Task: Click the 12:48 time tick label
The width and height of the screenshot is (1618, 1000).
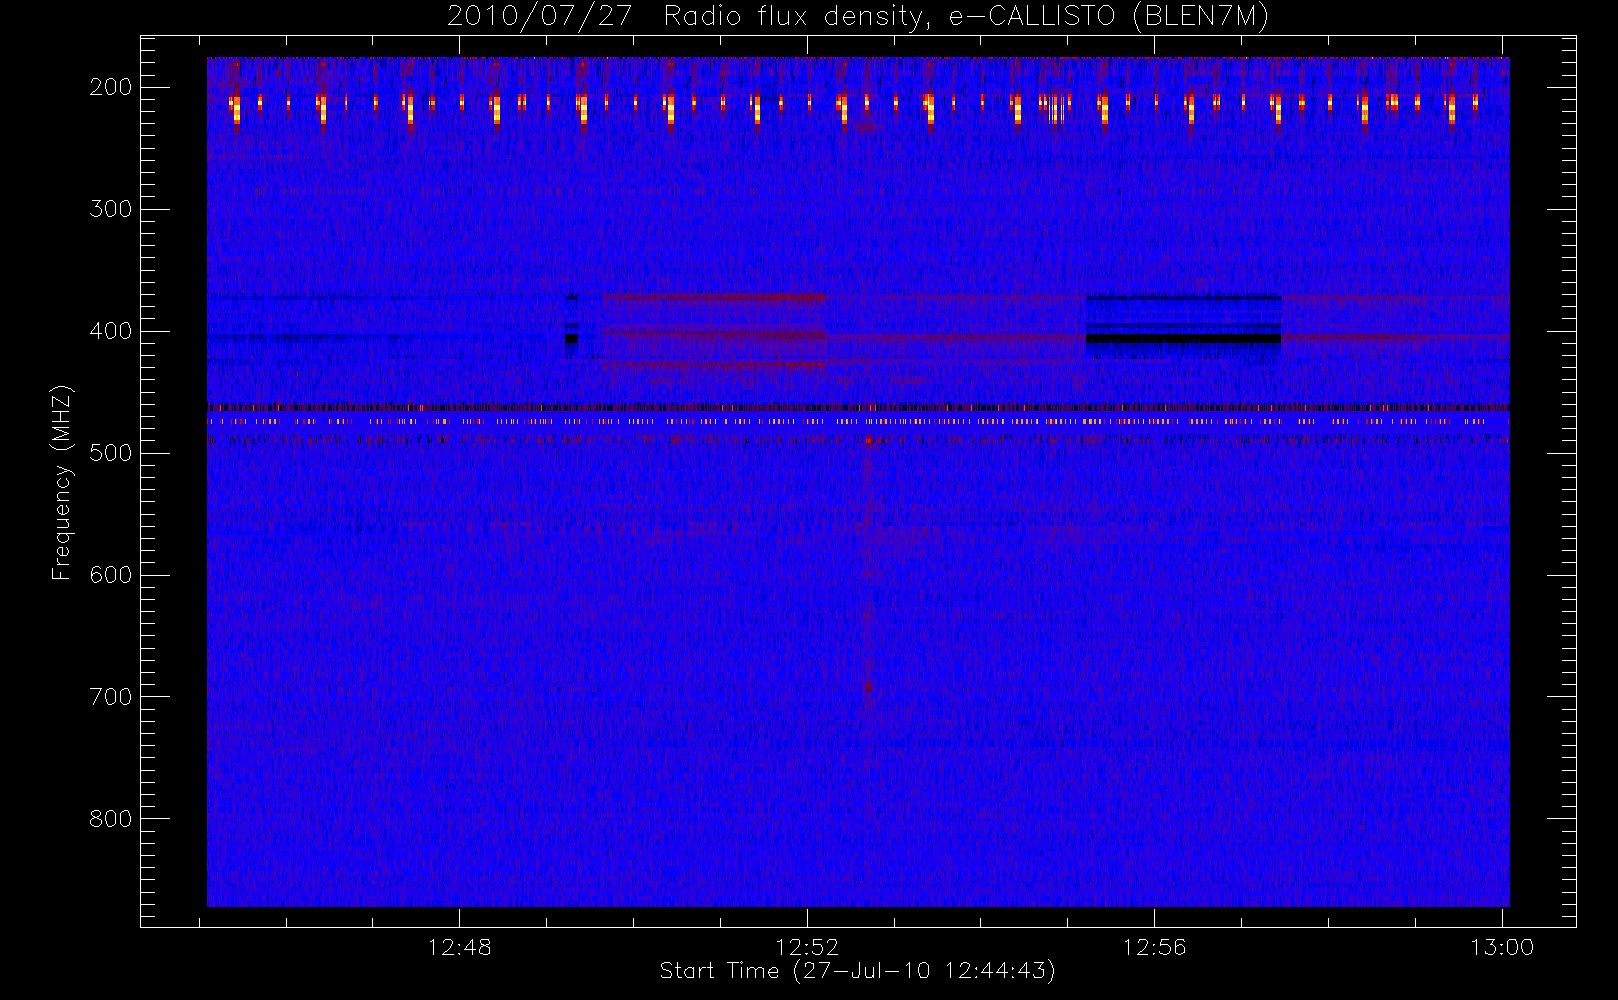Action: point(459,947)
